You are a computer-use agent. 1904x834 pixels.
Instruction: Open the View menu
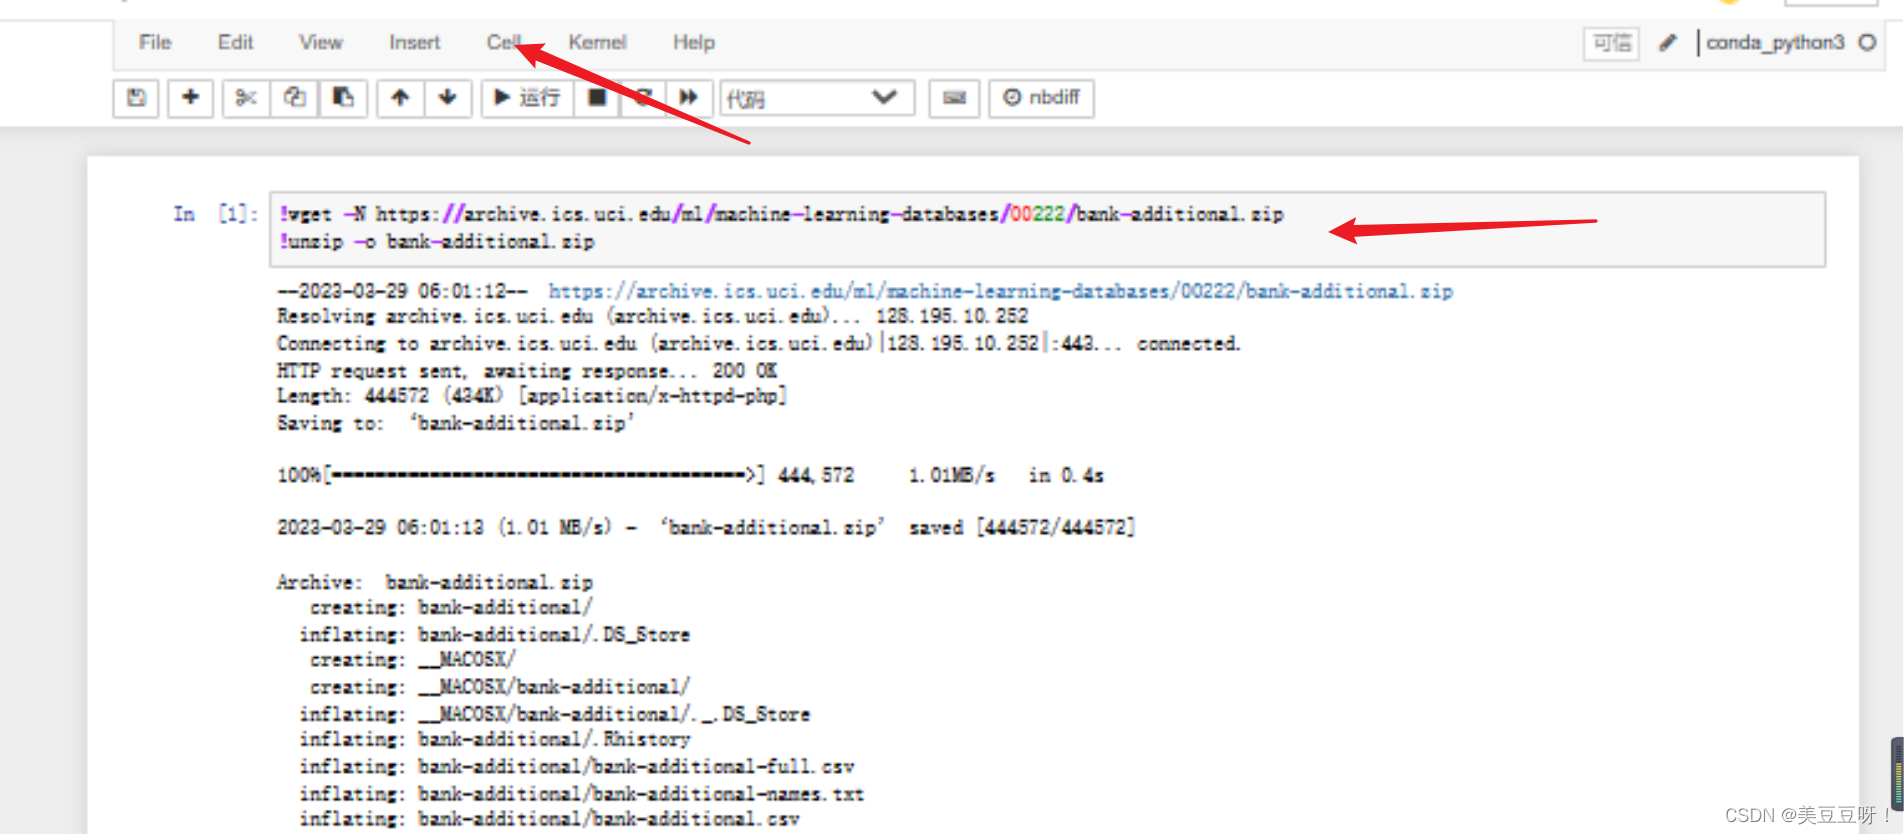(320, 42)
